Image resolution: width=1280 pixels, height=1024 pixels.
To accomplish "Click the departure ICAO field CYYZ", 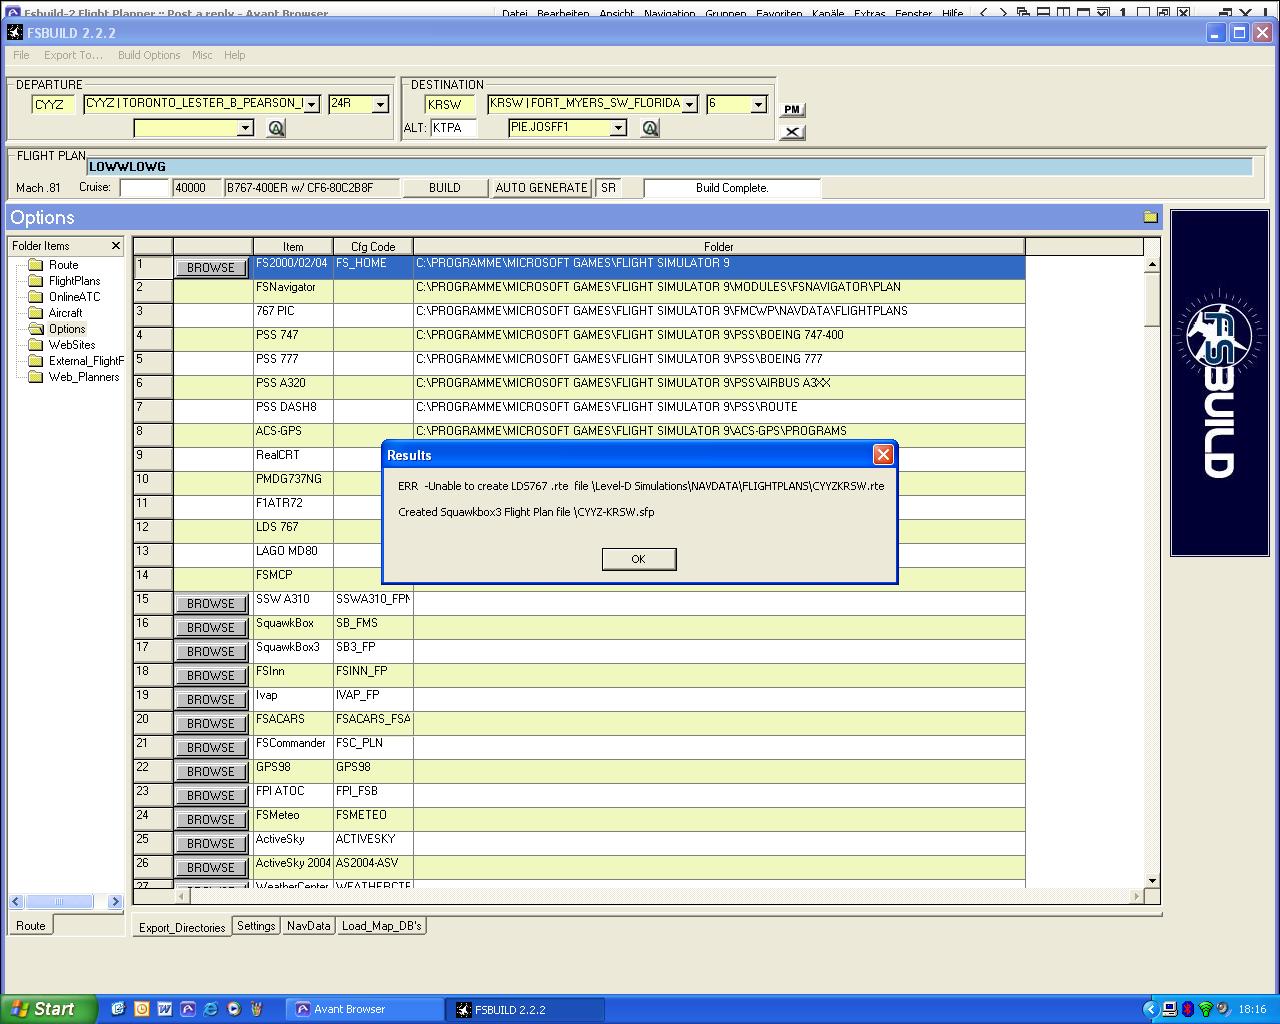I will [53, 104].
